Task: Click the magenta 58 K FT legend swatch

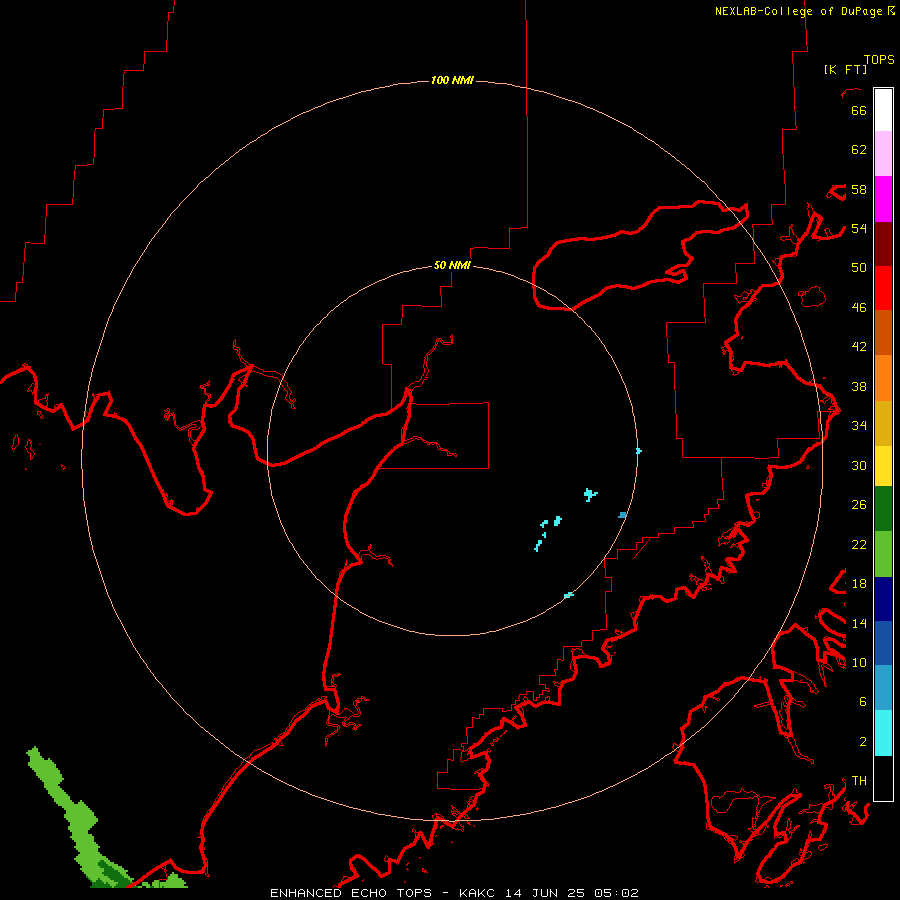Action: click(883, 199)
